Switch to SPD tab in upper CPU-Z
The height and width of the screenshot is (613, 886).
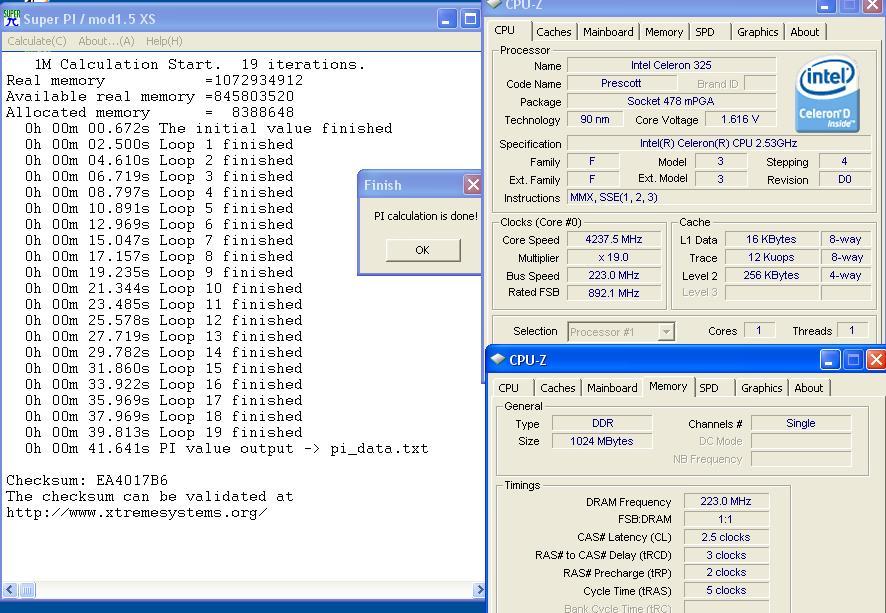point(705,32)
